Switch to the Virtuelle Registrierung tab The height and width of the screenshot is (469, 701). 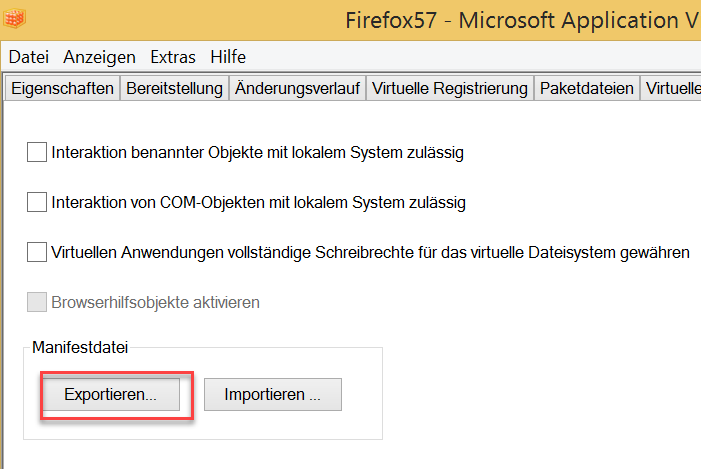point(450,88)
